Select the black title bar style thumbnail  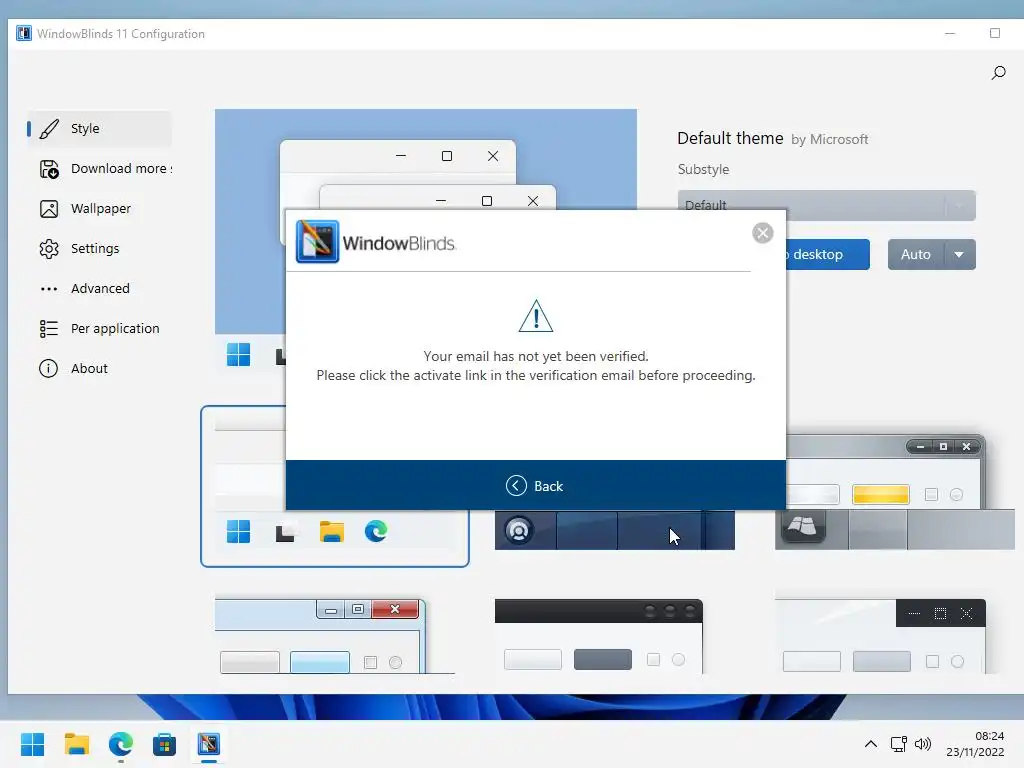click(599, 635)
